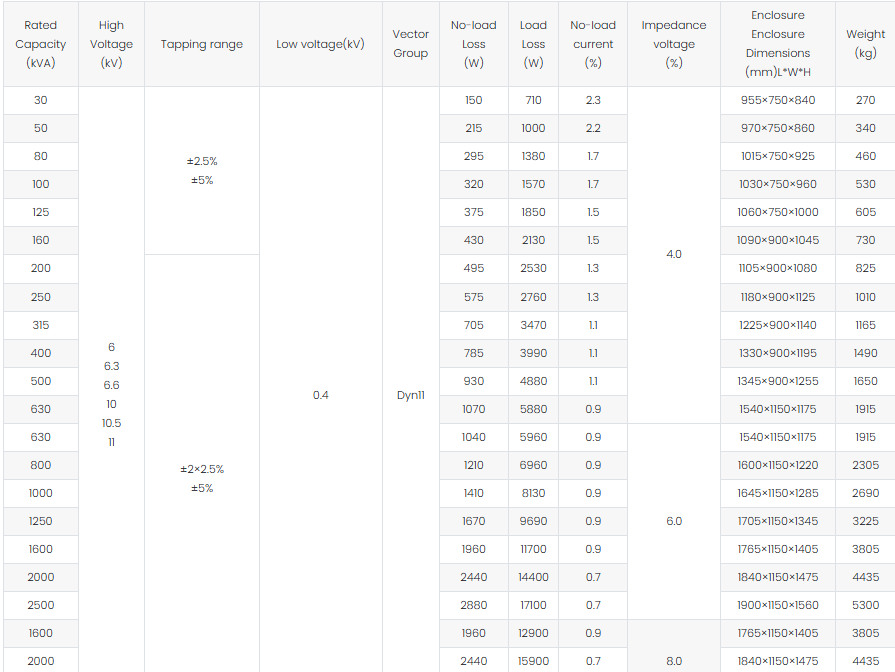Click the 4.0 impedance voltage cell
Image resolution: width=895 pixels, height=672 pixels.
tap(673, 254)
